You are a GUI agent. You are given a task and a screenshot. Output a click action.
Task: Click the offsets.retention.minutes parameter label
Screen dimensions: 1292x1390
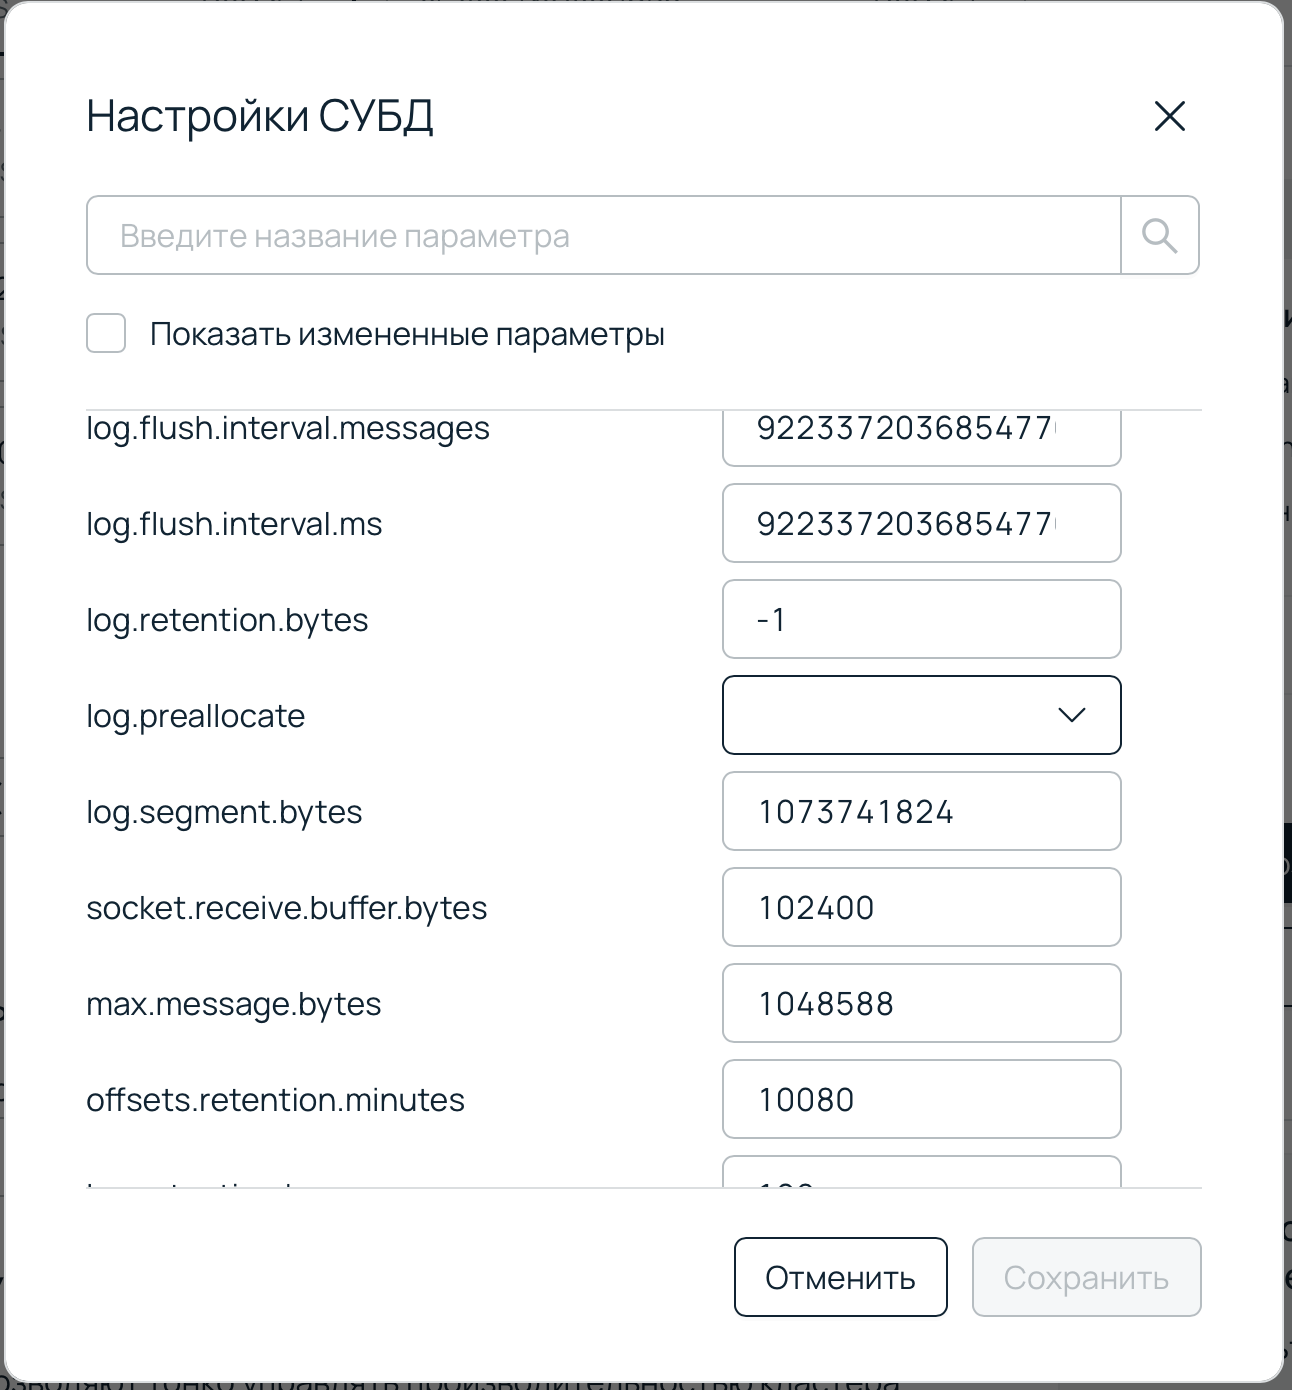(x=275, y=1099)
